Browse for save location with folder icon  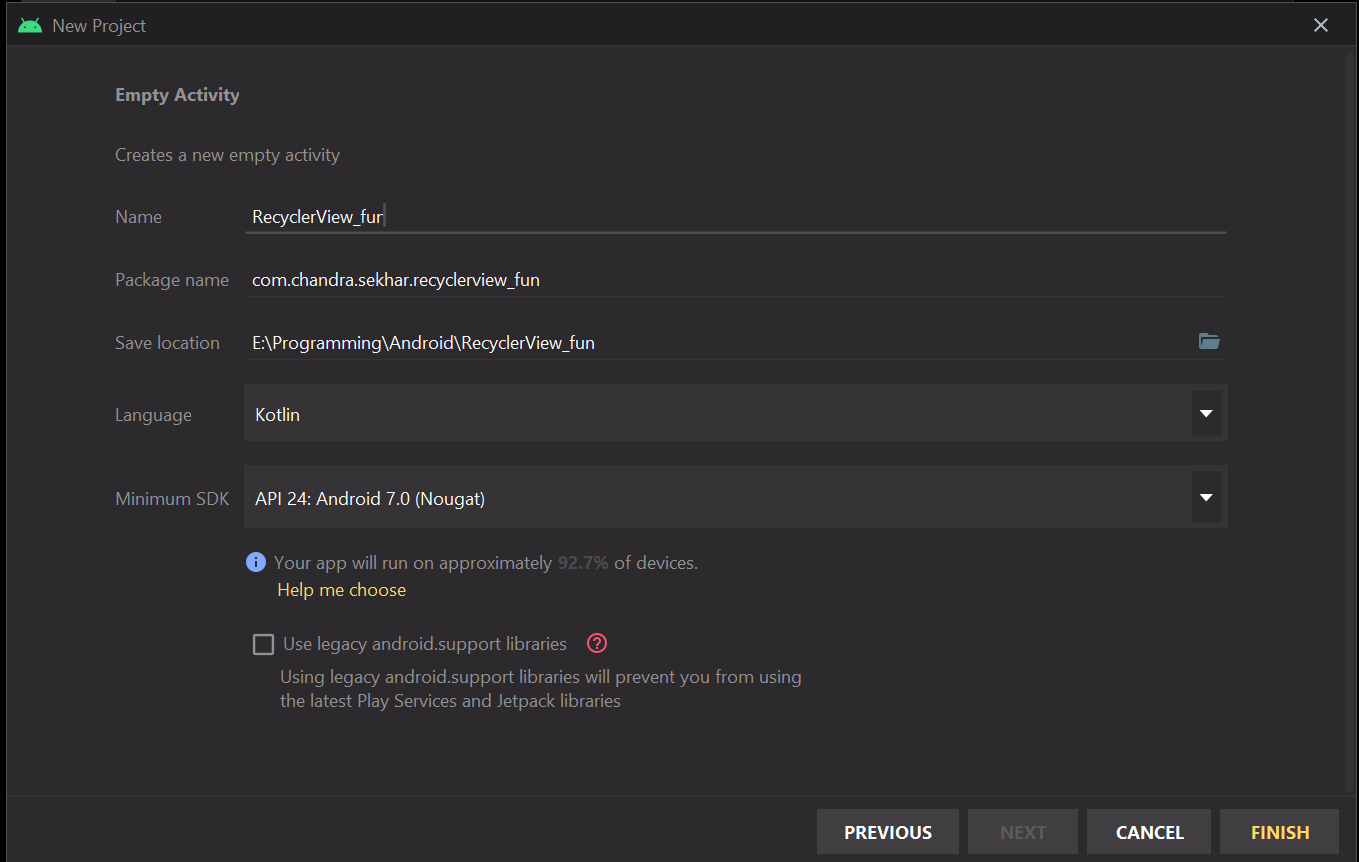click(x=1209, y=342)
